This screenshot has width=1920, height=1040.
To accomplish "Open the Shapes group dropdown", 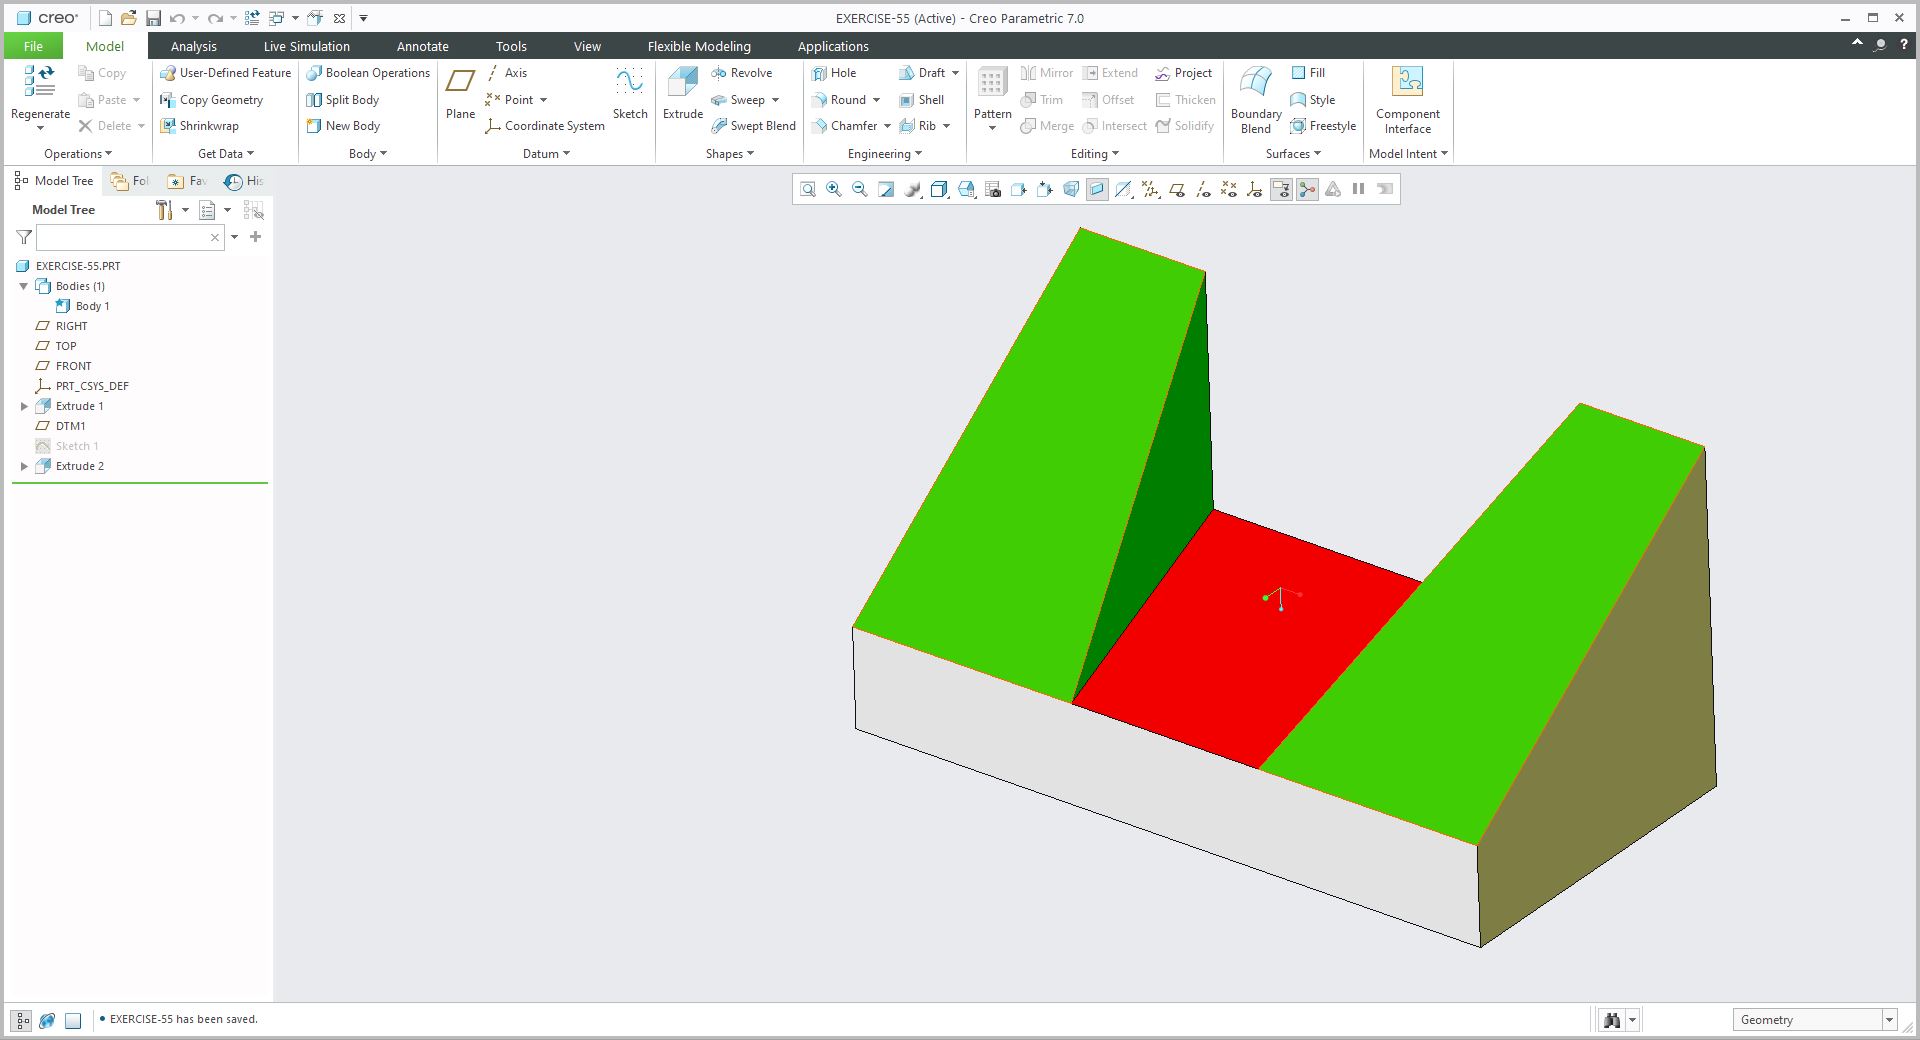I will (730, 154).
